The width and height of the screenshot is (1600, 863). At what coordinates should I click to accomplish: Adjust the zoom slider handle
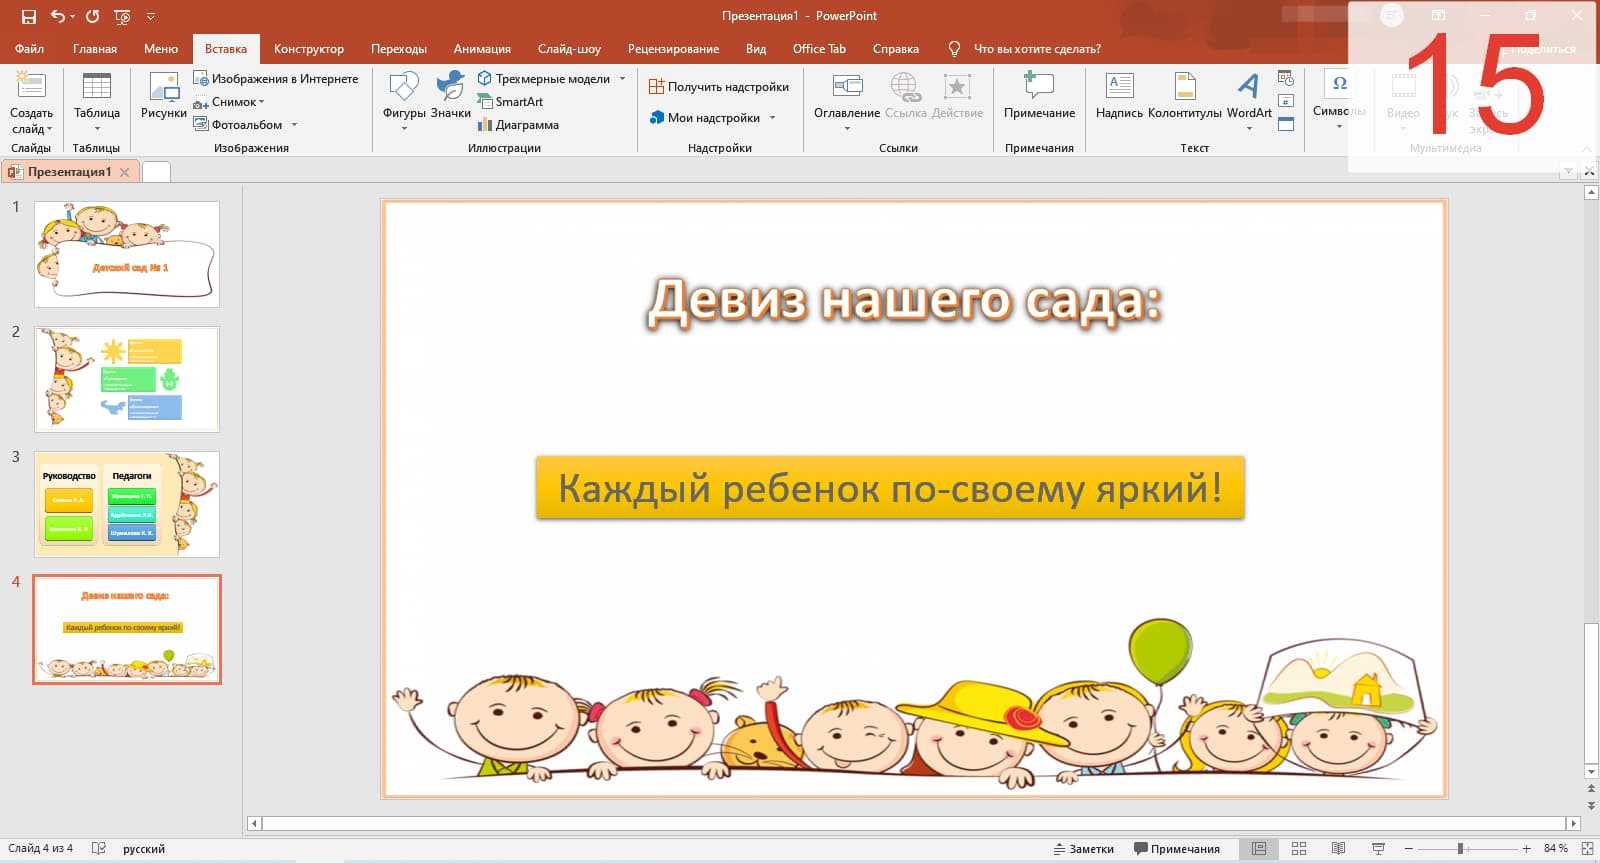click(1460, 849)
